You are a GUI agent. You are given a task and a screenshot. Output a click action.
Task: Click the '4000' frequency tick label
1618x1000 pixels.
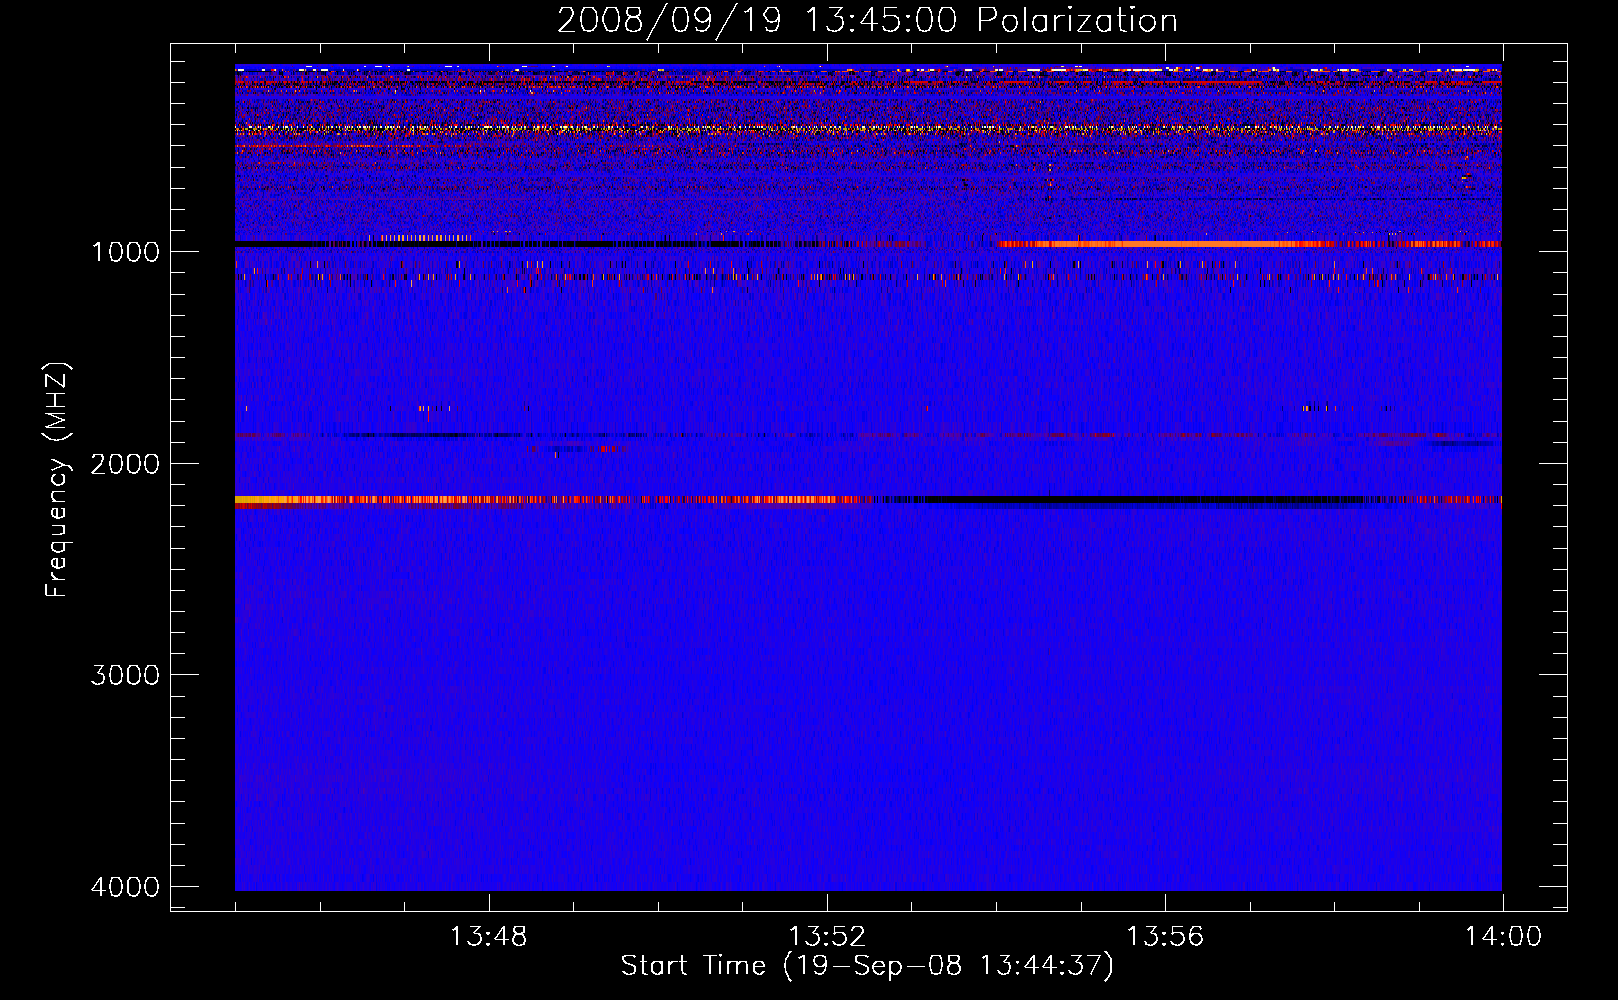125,887
